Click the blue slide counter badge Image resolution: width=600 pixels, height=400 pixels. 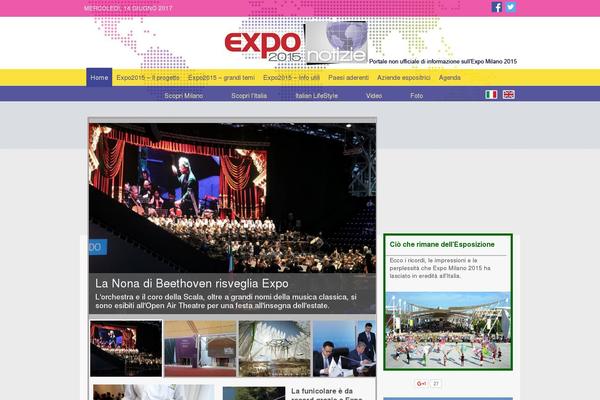[98, 247]
